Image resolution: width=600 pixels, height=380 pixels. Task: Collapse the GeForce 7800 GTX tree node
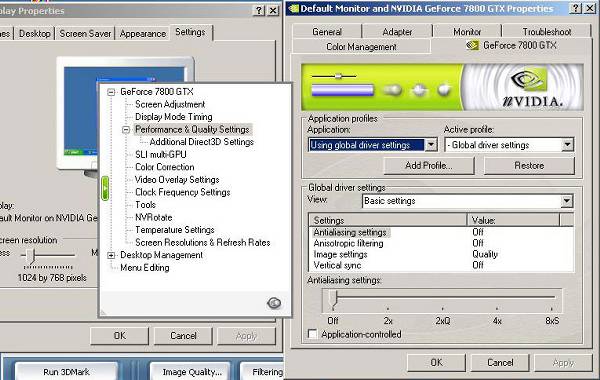111,92
